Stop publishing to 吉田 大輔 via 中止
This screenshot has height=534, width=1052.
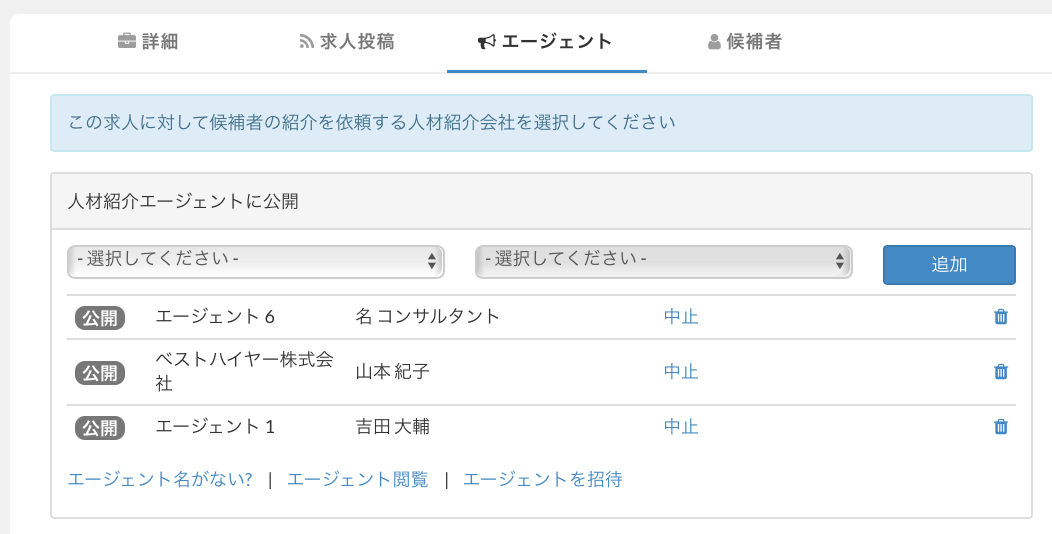pos(681,427)
